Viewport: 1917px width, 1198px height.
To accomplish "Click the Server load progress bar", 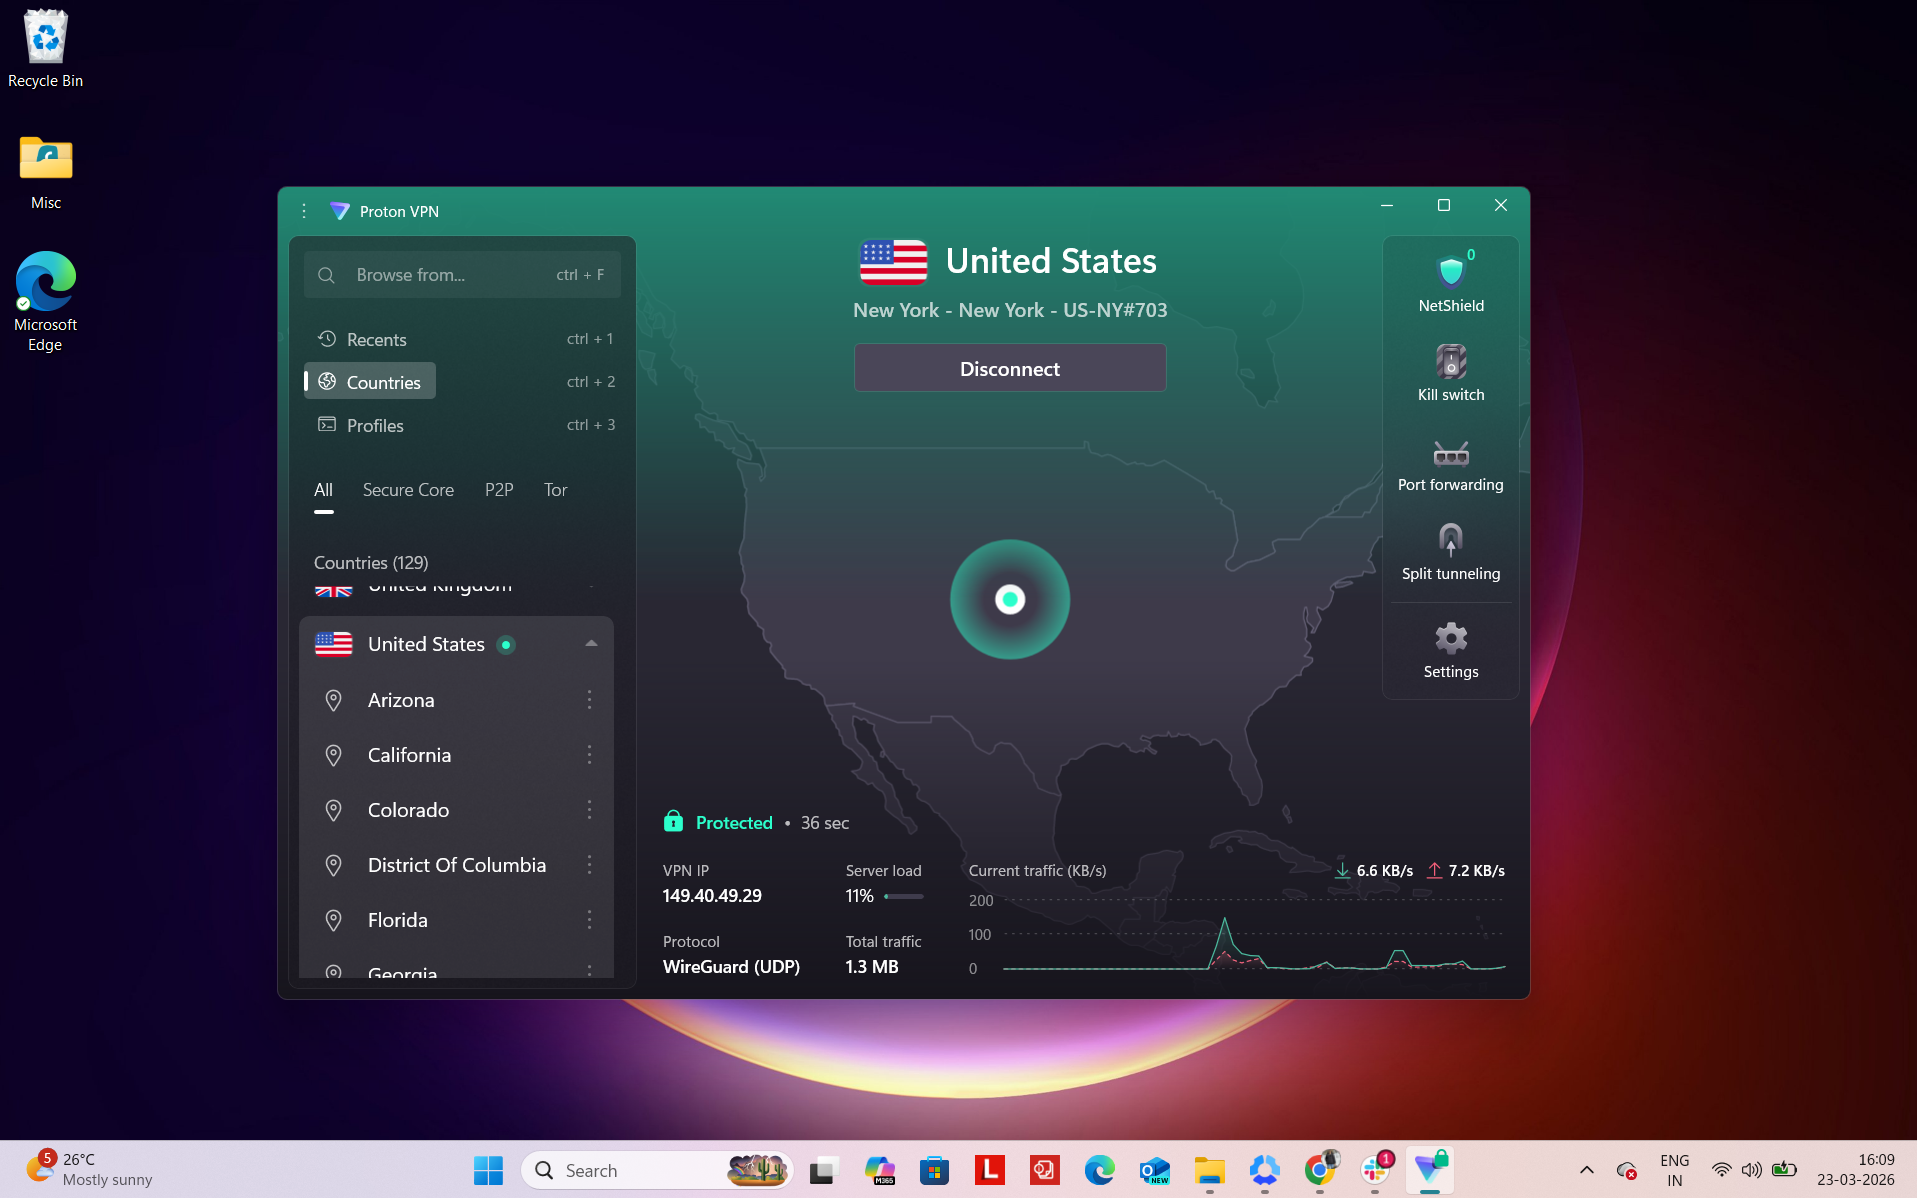I will (x=904, y=897).
